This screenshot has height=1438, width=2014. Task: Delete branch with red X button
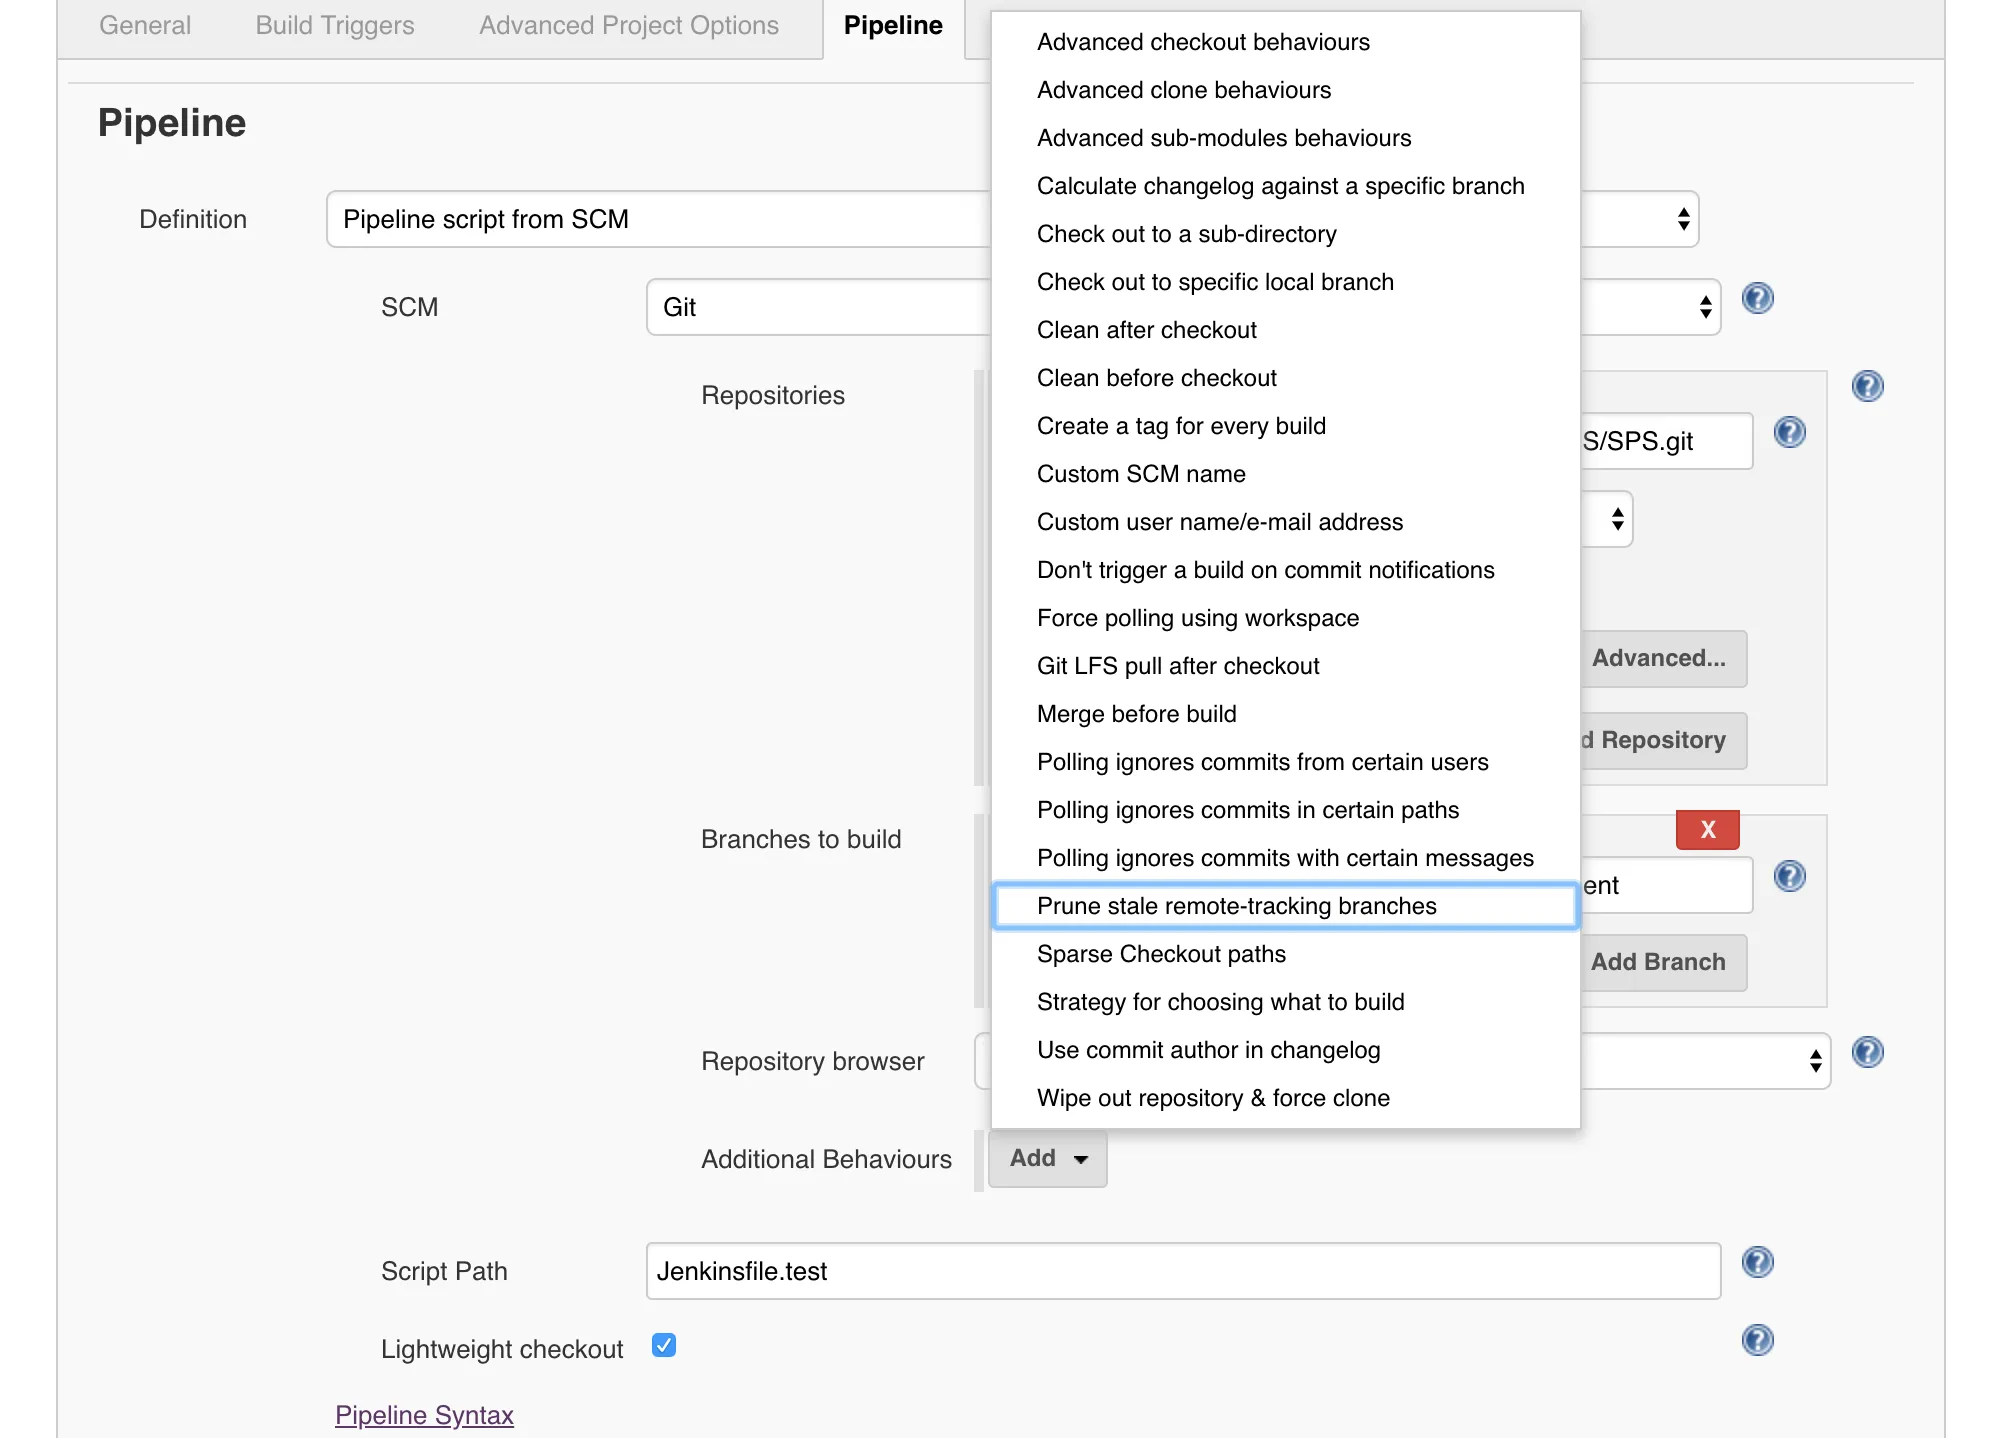tap(1707, 829)
